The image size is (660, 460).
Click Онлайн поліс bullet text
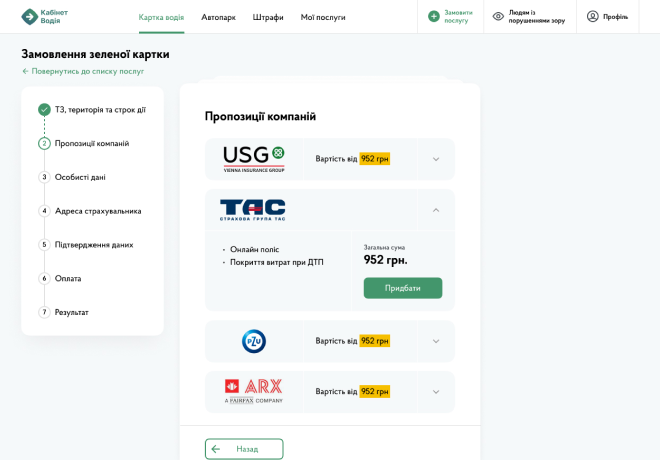point(254,249)
